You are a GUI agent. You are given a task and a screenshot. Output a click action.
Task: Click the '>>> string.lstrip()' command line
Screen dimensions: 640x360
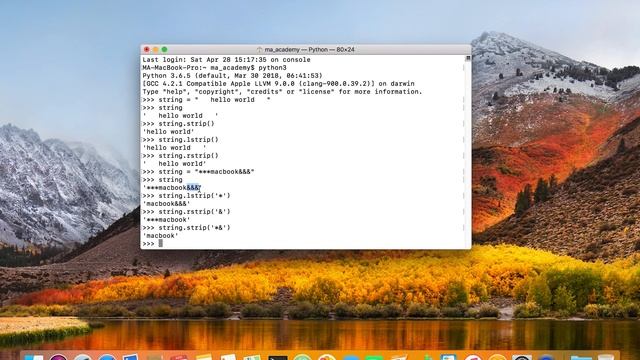pos(180,140)
